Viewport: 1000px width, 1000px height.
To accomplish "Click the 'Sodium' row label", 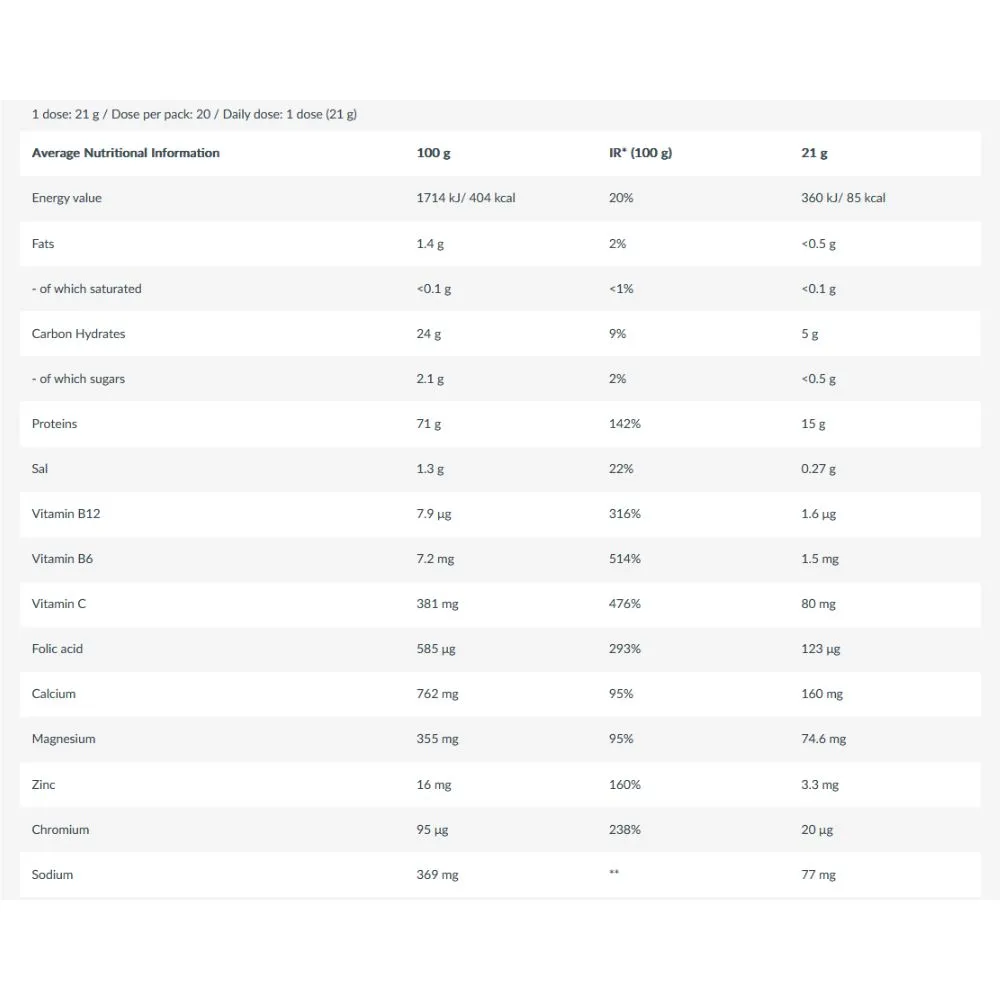I will coord(52,875).
